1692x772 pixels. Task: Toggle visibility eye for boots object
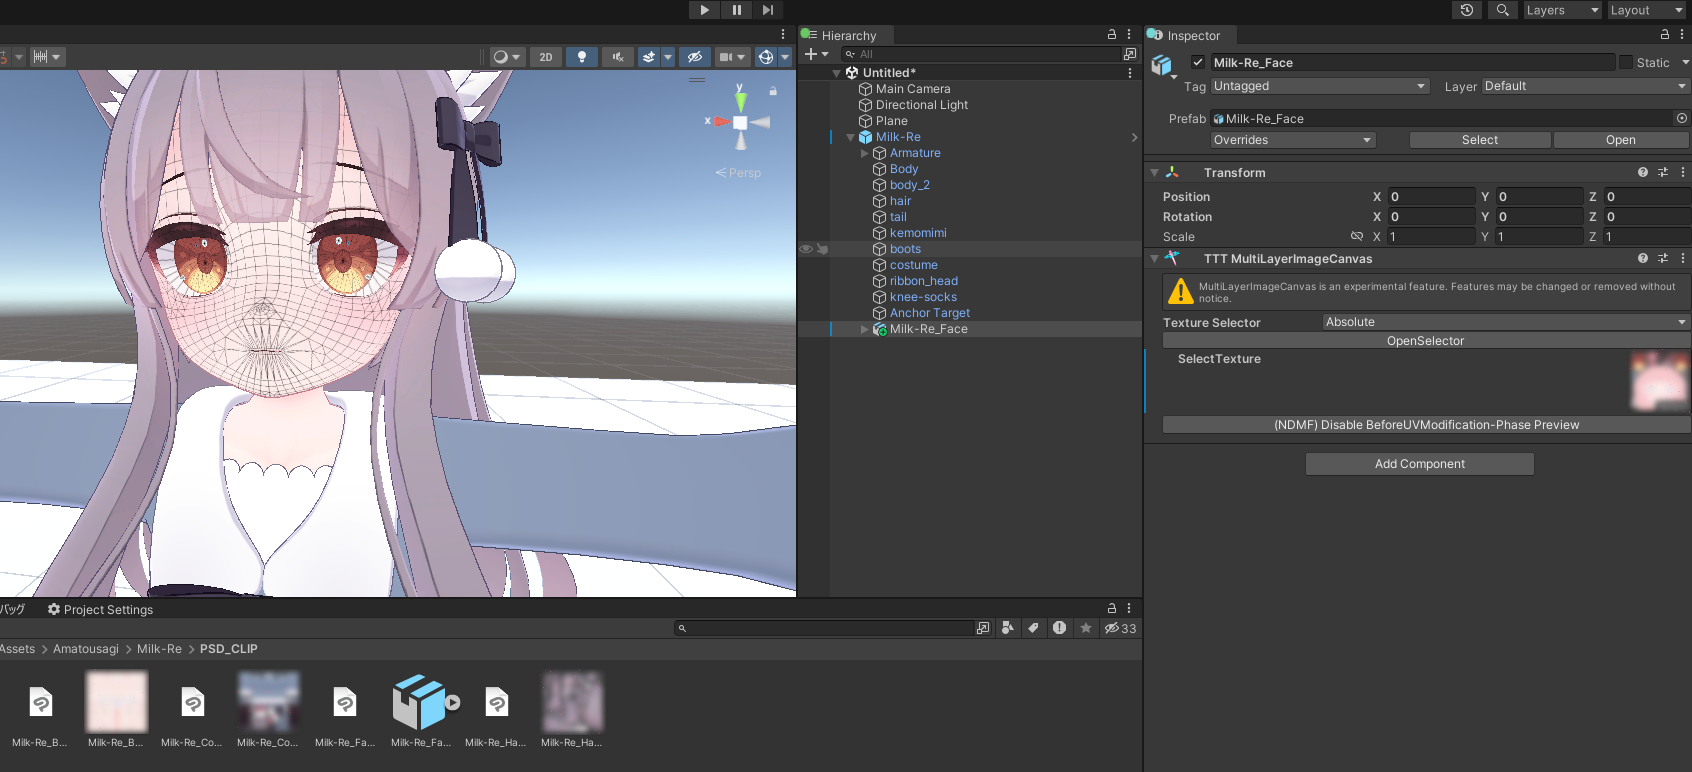(805, 249)
